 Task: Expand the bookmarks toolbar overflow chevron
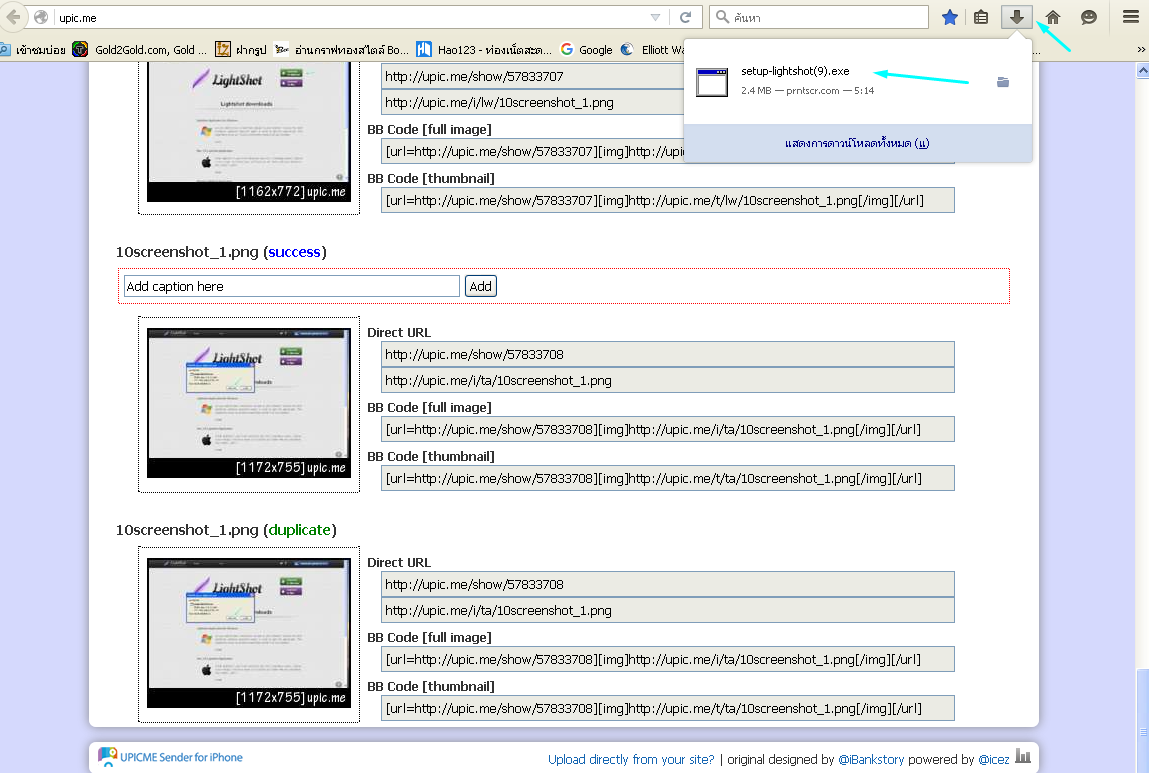click(1140, 49)
